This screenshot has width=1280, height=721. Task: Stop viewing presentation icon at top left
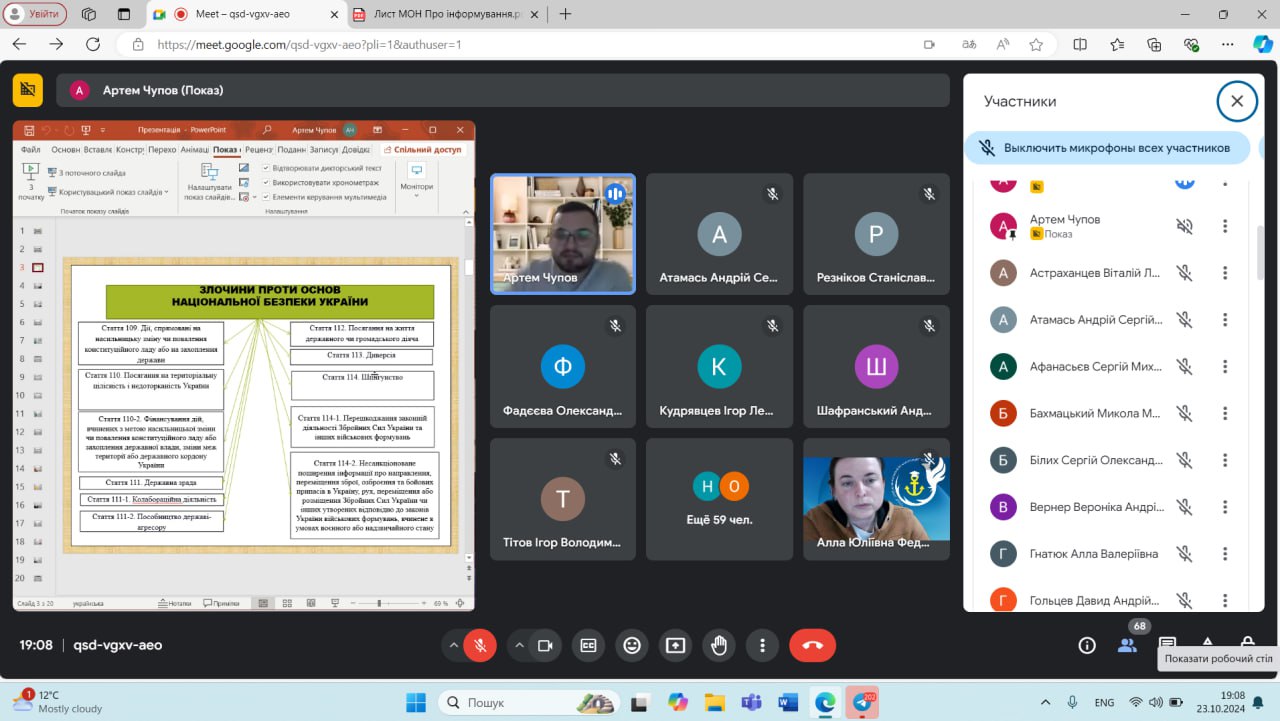(28, 90)
